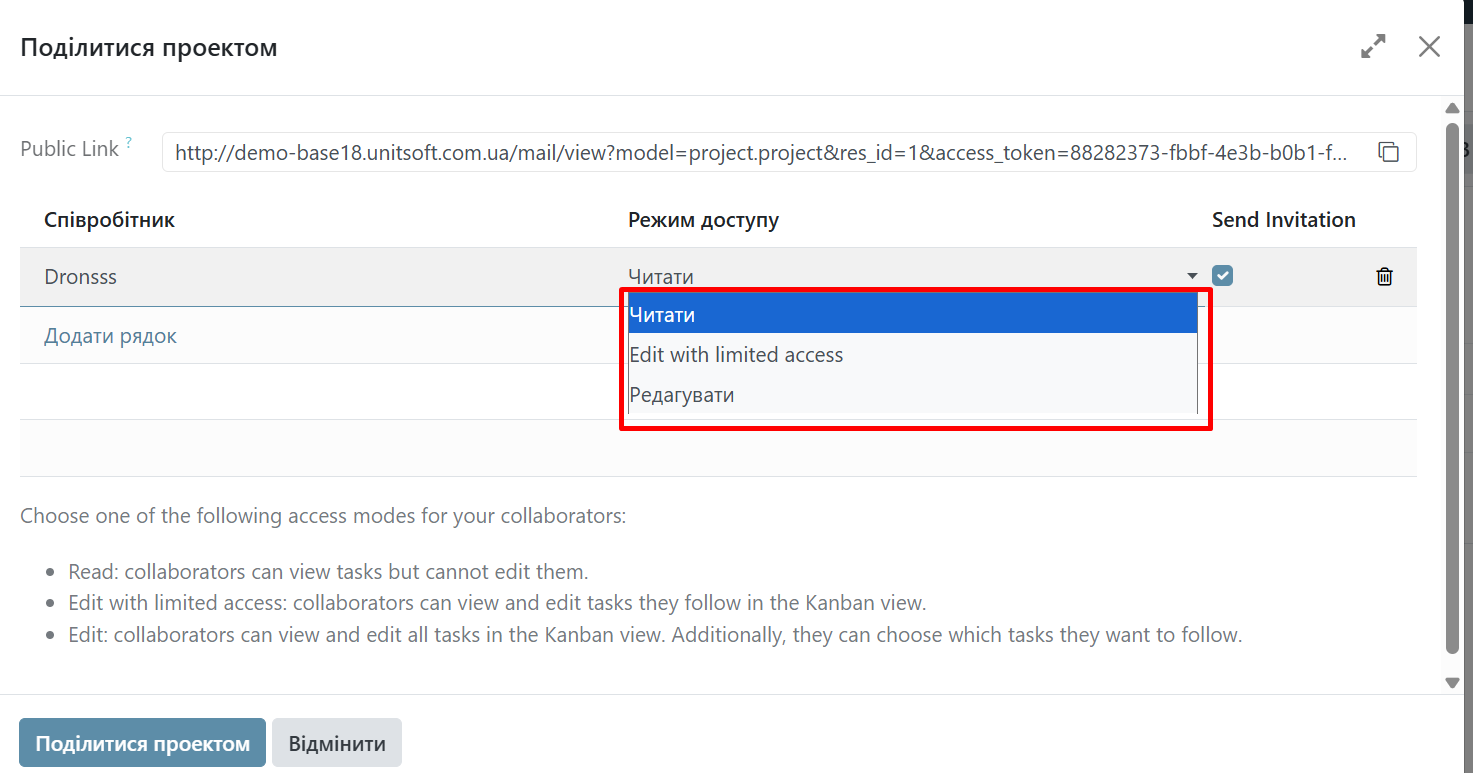1473x773 pixels.
Task: Click the Send Invitation column header
Action: click(1283, 220)
